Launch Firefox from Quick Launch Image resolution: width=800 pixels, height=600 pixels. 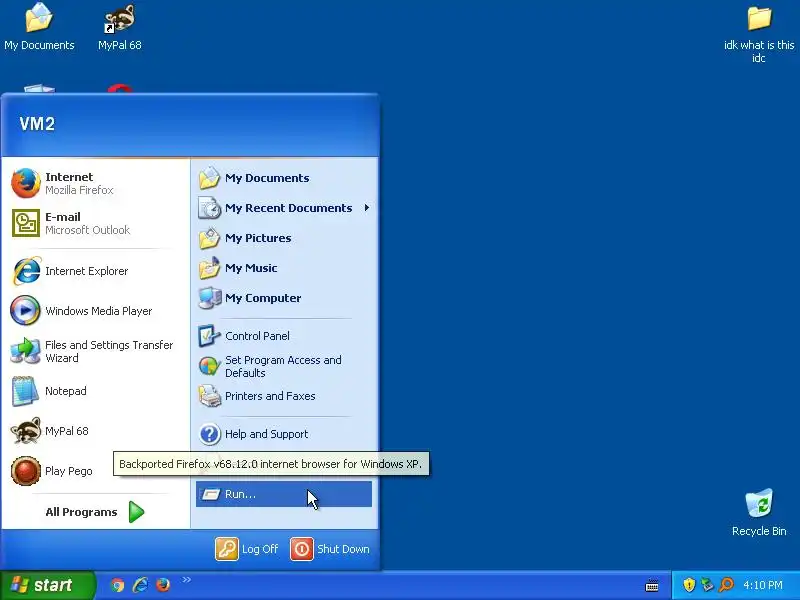(163, 585)
